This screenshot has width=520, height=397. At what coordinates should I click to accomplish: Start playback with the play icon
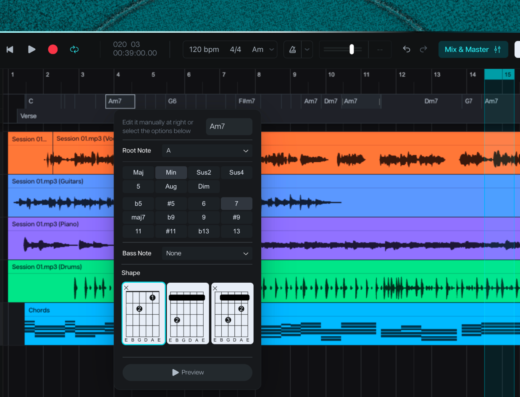32,50
